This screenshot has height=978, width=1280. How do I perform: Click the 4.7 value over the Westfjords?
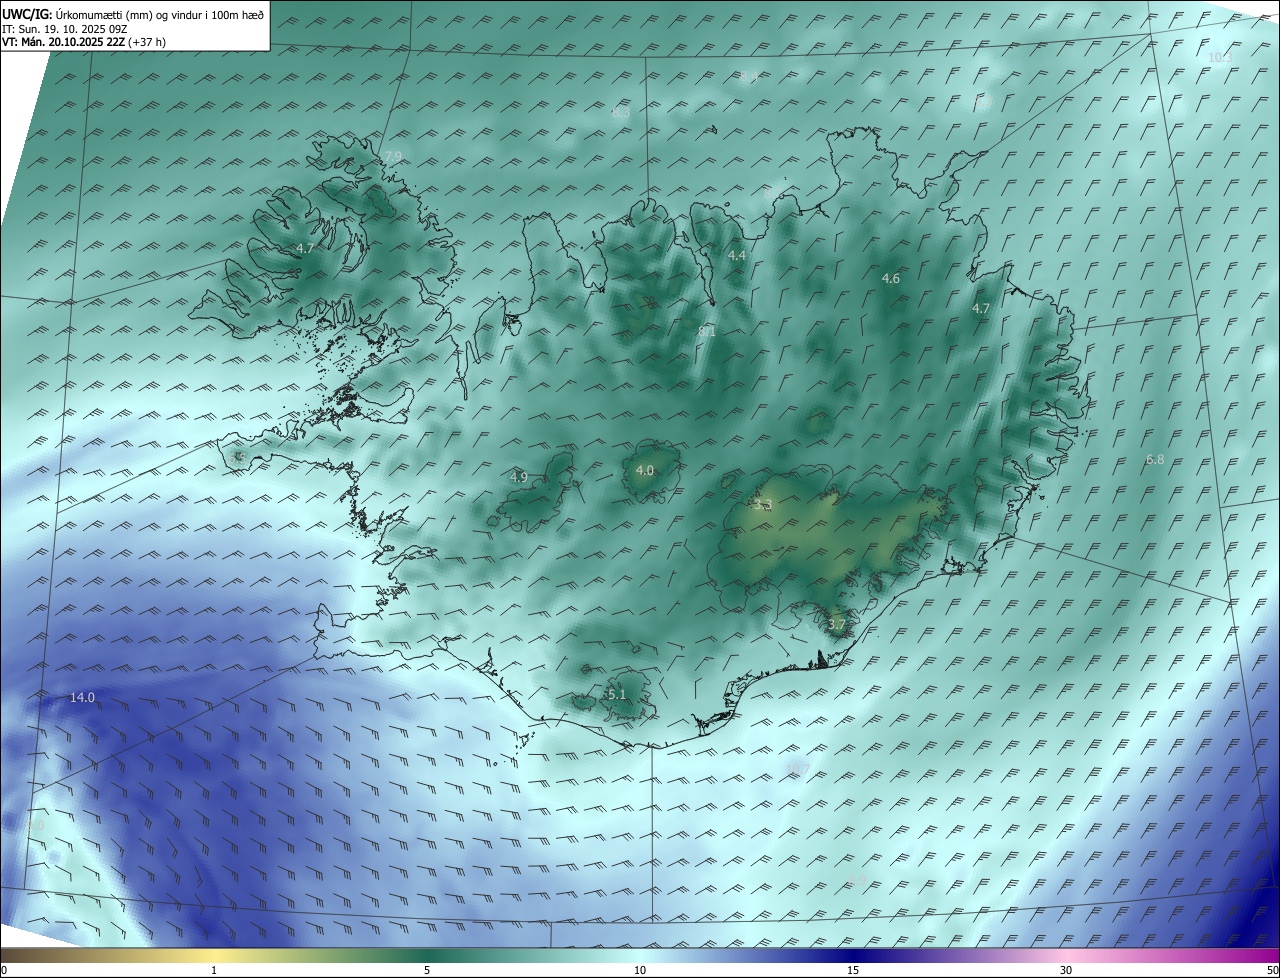[305, 248]
